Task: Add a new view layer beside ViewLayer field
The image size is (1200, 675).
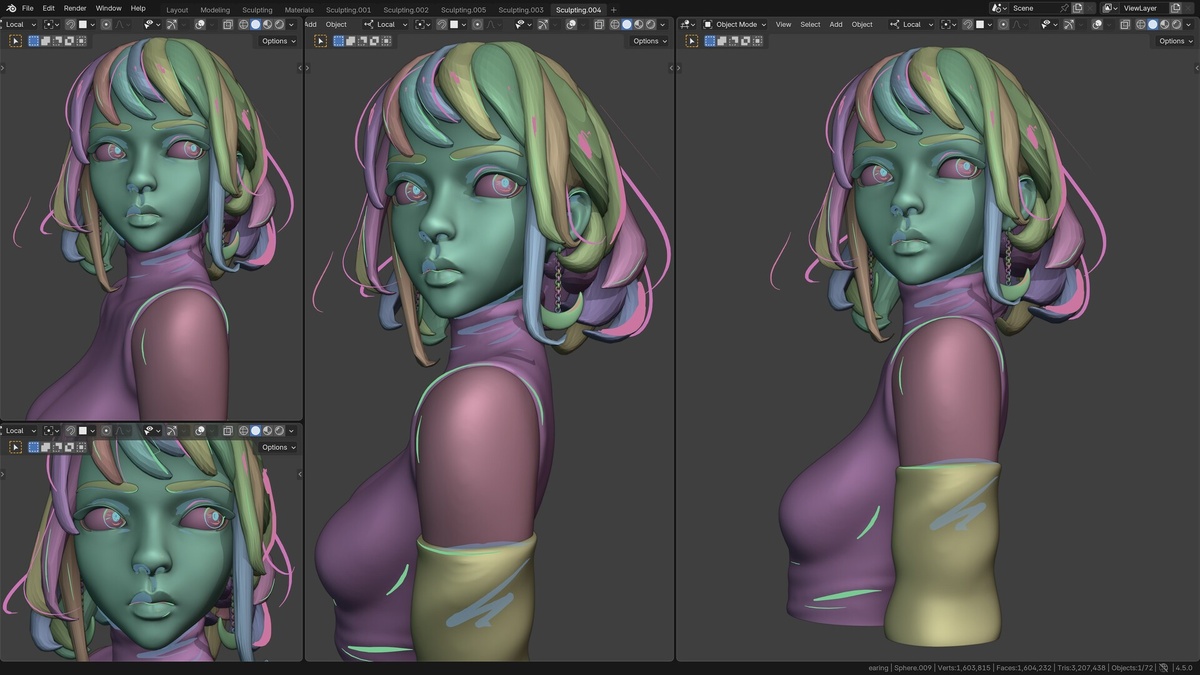Action: pos(1175,8)
